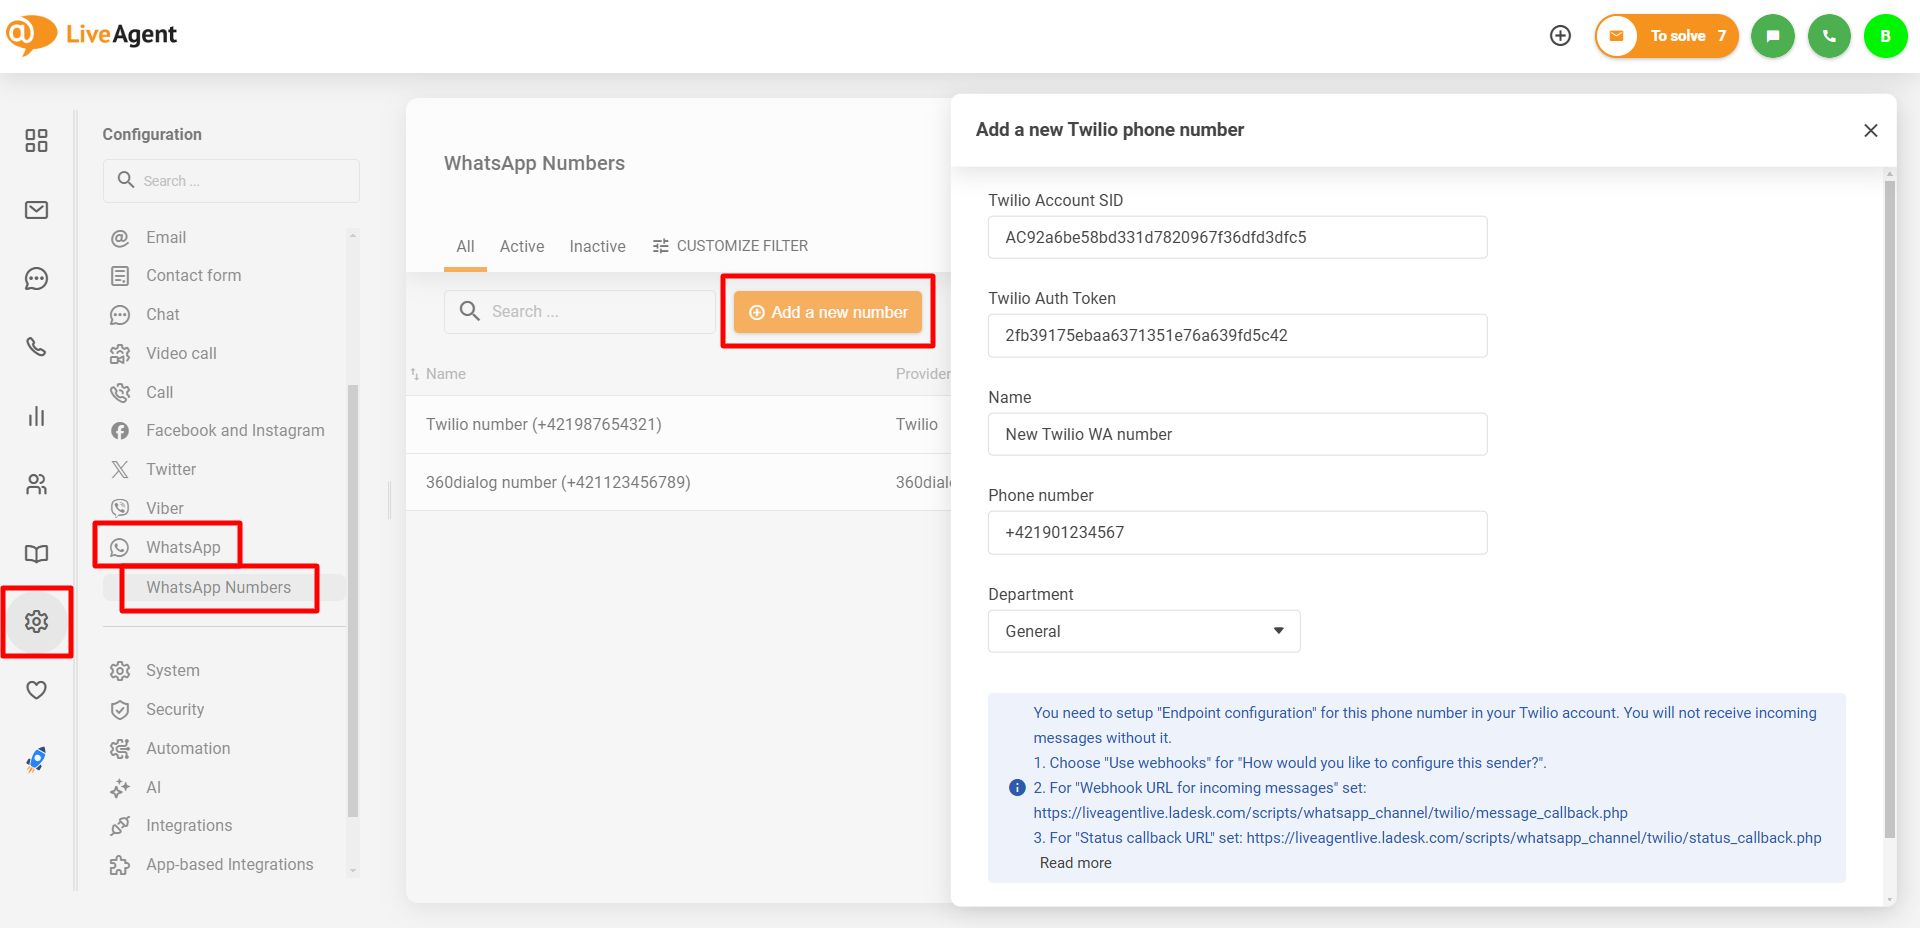Open the Chats bubble icon in sidebar
Image resolution: width=1920 pixels, height=928 pixels.
point(37,279)
